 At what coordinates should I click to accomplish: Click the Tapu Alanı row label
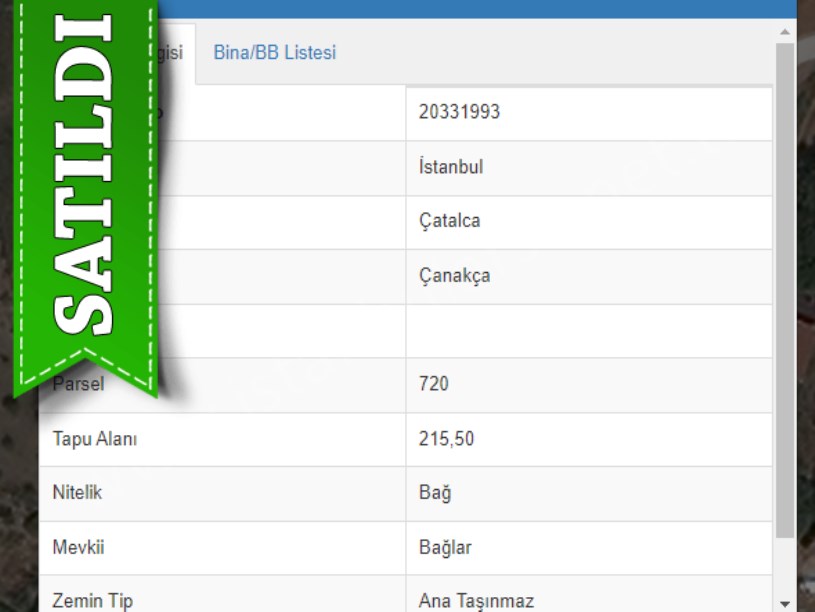(x=94, y=439)
